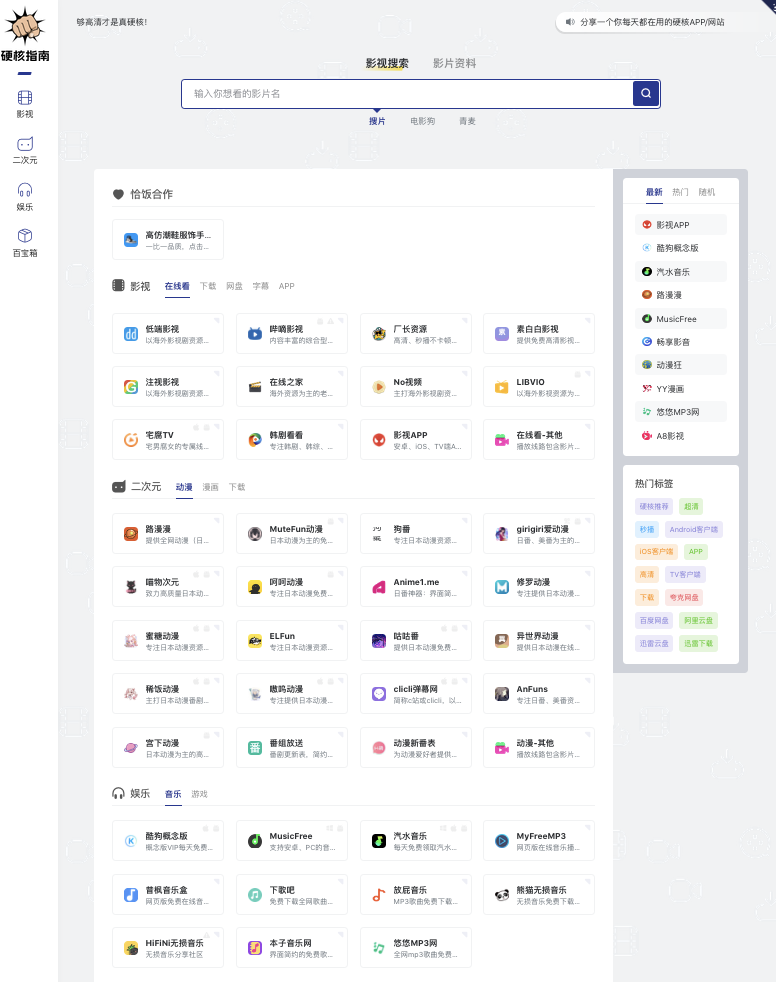Click the 韩剧看看 site icon

point(255,440)
